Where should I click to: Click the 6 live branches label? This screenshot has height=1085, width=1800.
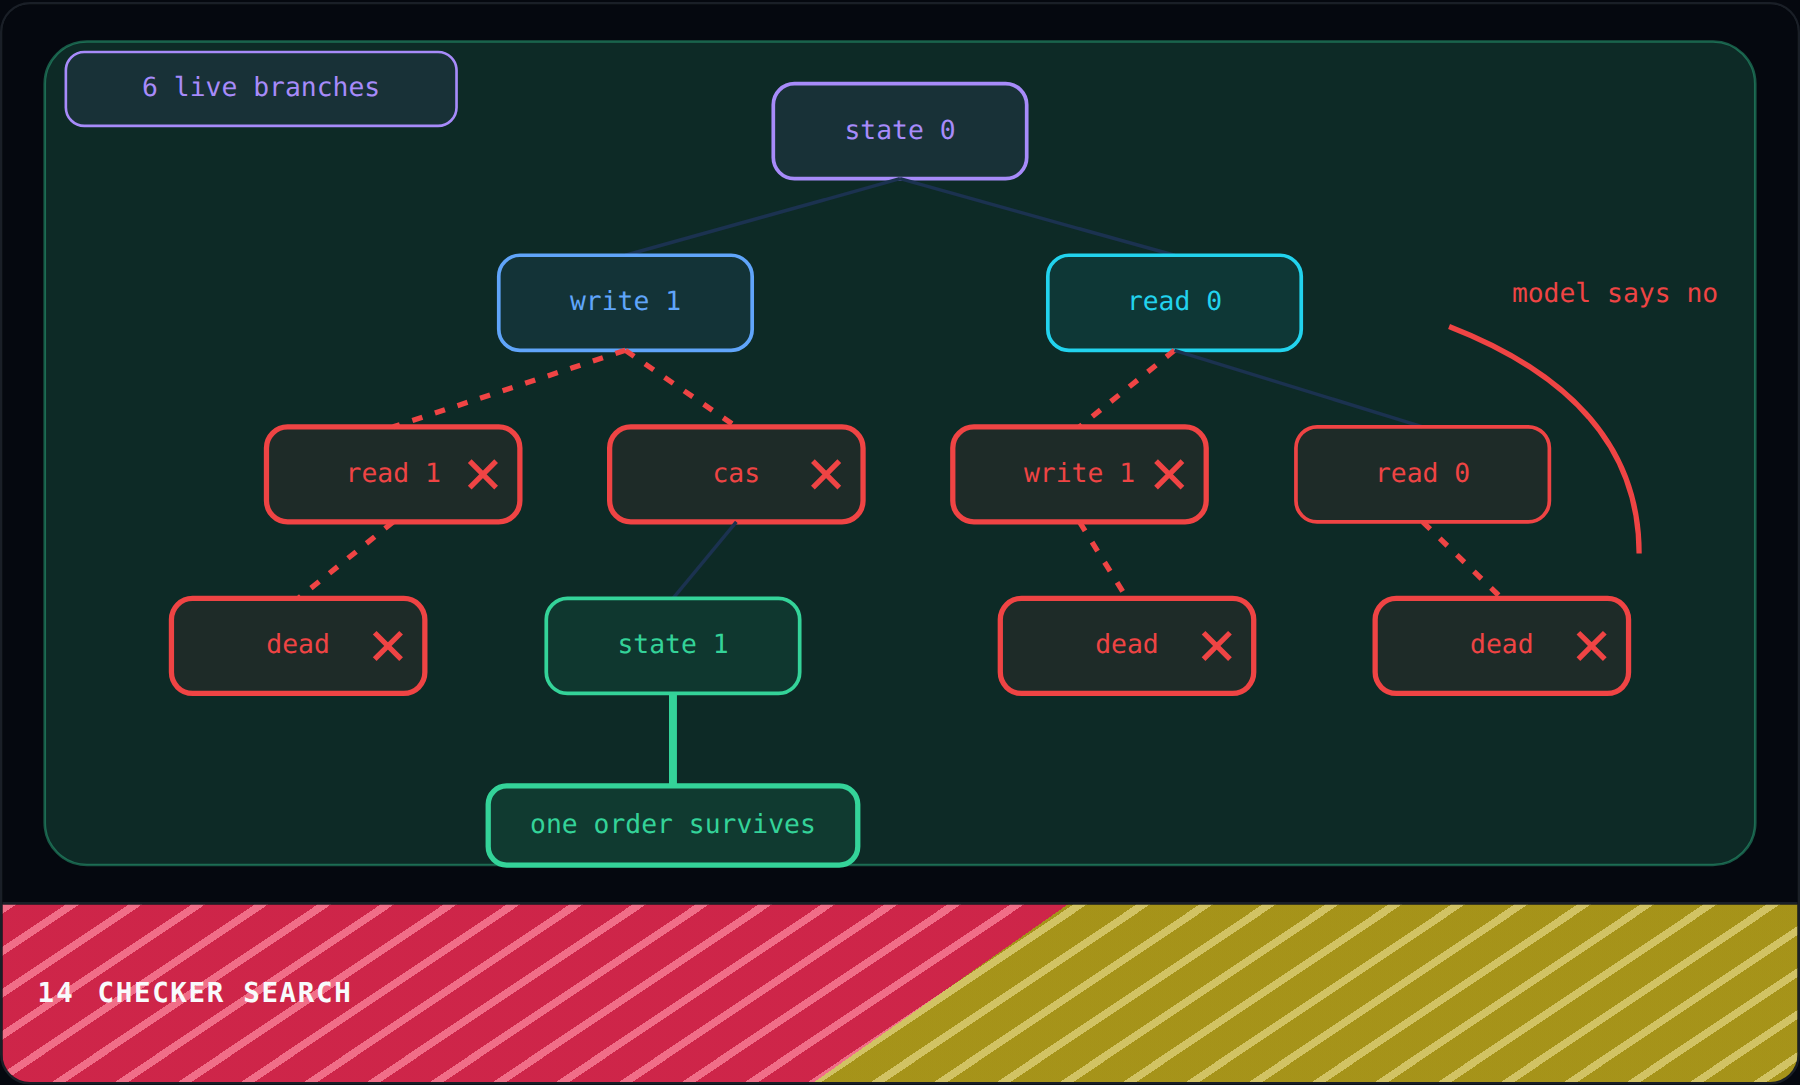click(261, 88)
